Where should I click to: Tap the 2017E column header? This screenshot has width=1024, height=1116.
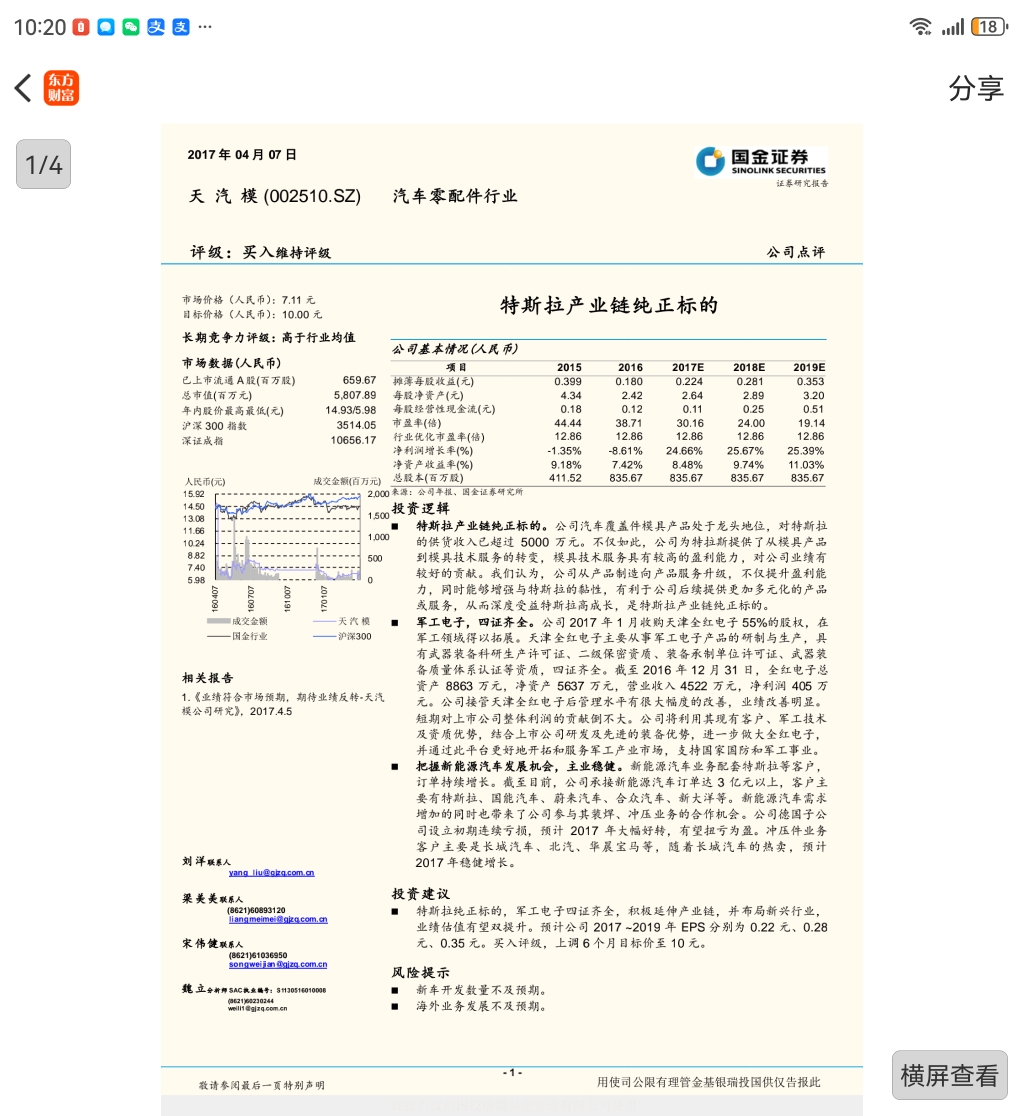(x=688, y=367)
